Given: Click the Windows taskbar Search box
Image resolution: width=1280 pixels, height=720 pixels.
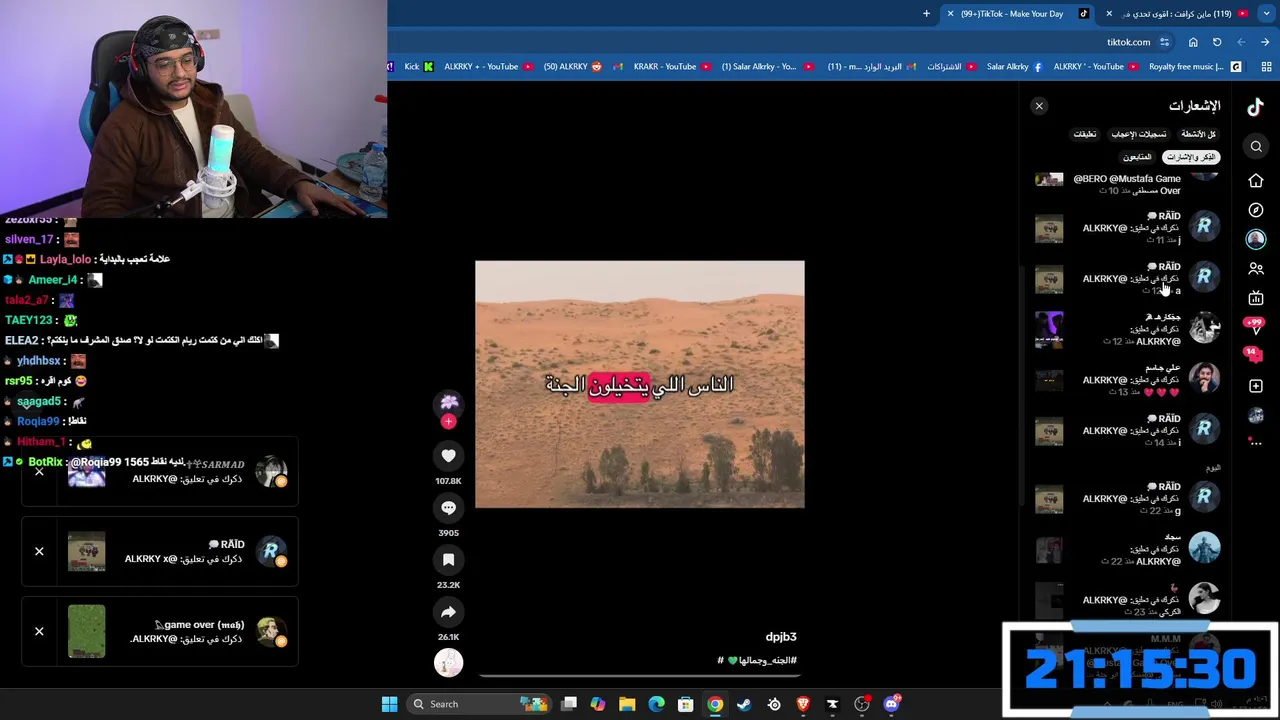Looking at the screenshot, I should click(480, 704).
